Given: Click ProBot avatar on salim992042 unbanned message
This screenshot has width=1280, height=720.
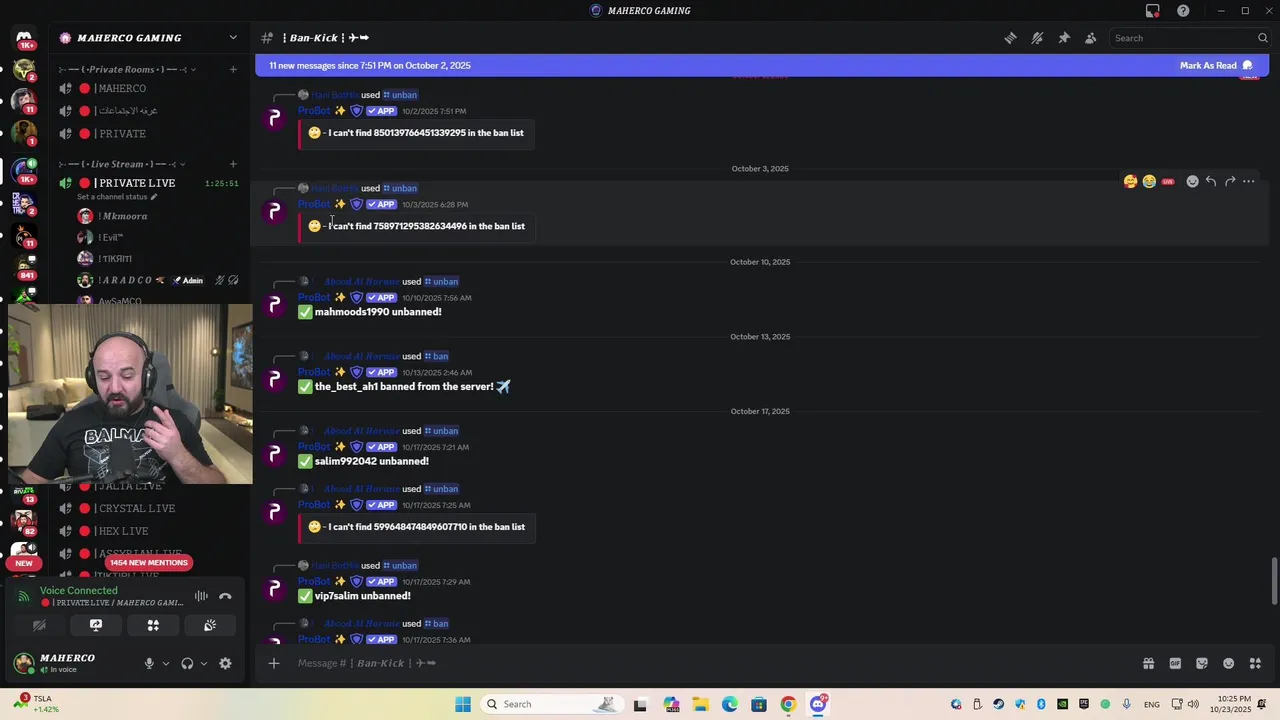Looking at the screenshot, I should pyautogui.click(x=275, y=454).
